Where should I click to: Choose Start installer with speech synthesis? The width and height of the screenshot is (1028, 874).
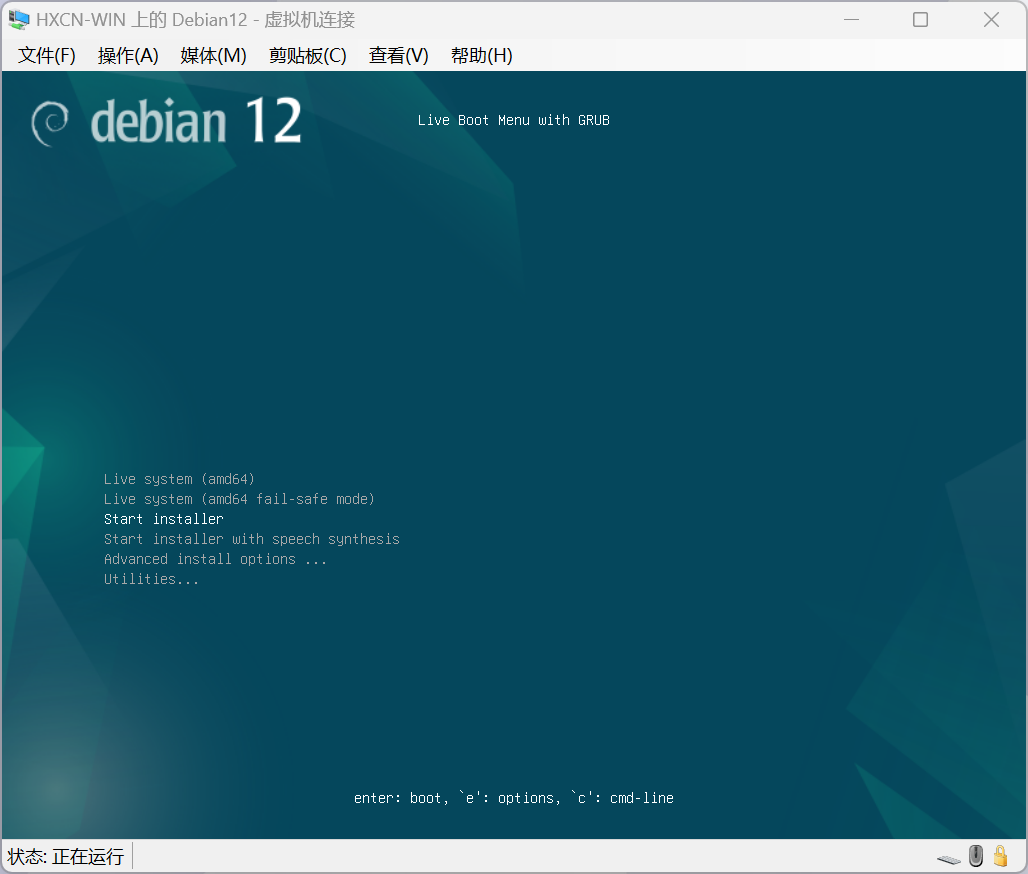[252, 540]
